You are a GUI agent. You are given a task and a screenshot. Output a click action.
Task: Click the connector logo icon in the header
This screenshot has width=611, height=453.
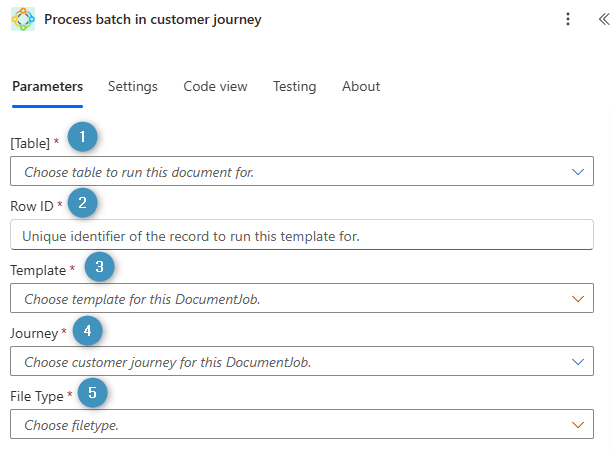coord(23,20)
